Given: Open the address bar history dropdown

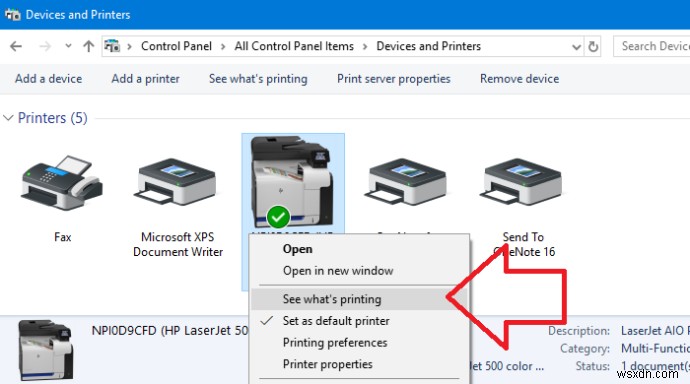Looking at the screenshot, I should click(x=576, y=47).
